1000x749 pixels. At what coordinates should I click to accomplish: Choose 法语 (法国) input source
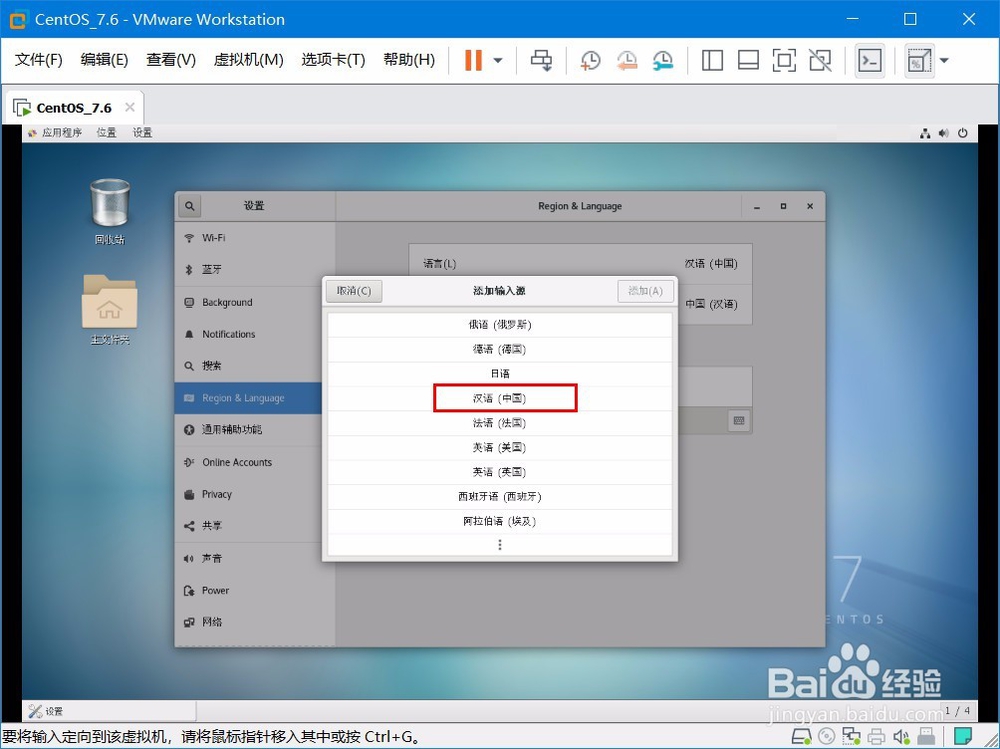point(500,423)
